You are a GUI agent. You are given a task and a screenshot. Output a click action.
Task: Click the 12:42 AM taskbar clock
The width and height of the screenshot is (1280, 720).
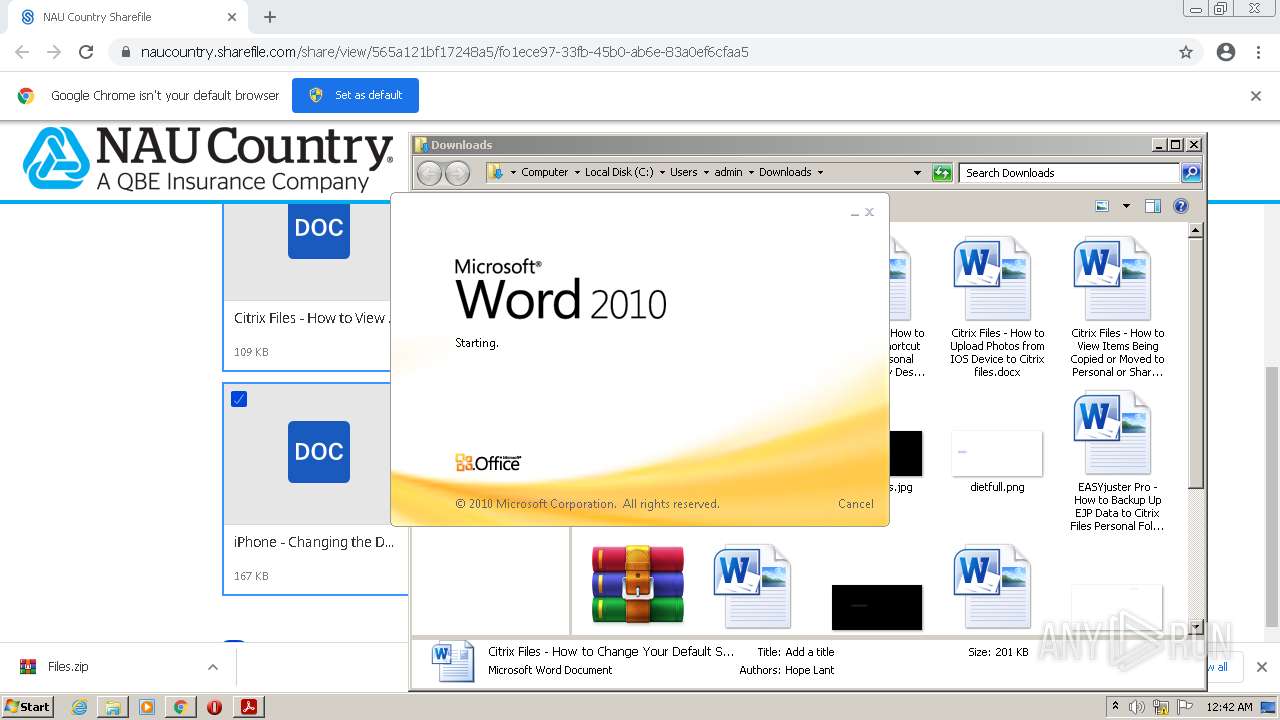click(x=1229, y=707)
